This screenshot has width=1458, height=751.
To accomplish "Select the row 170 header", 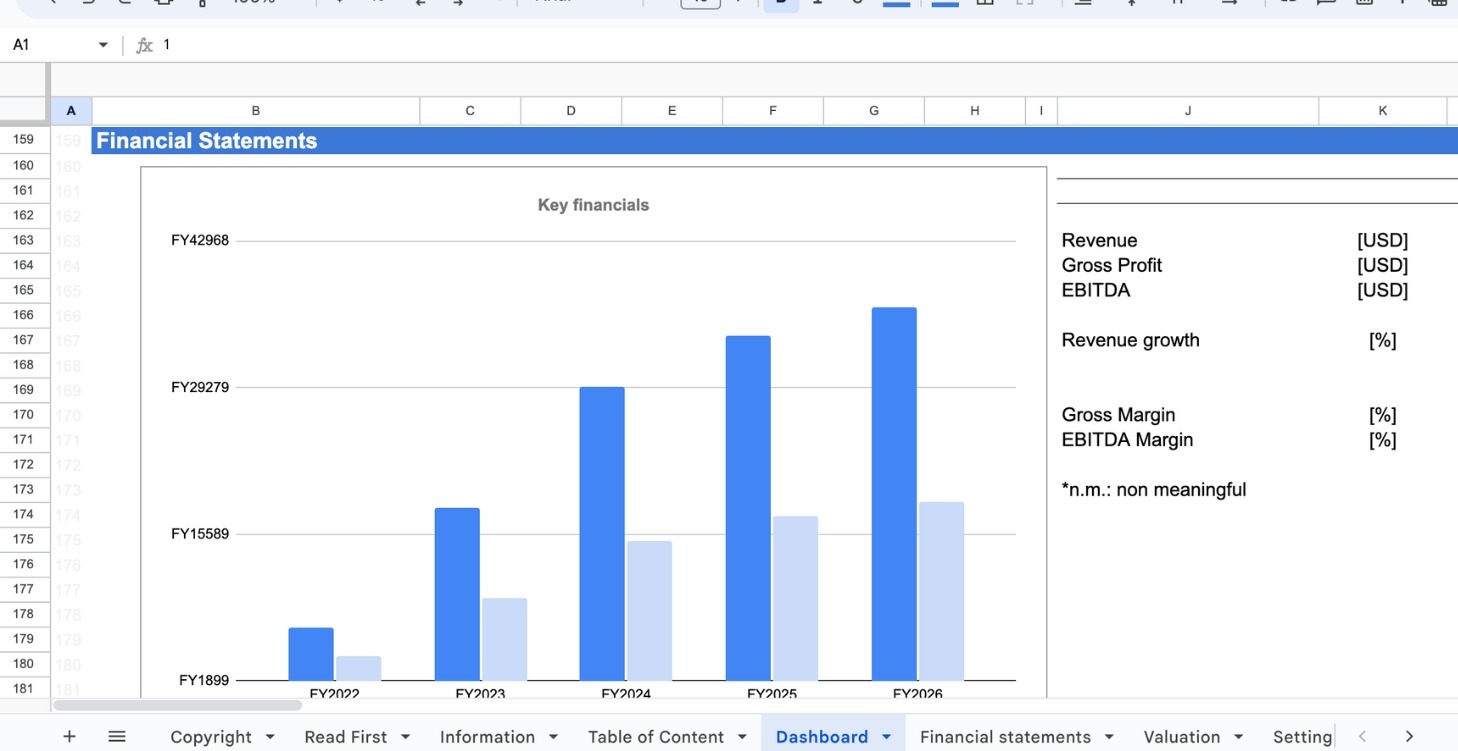I will (23, 415).
